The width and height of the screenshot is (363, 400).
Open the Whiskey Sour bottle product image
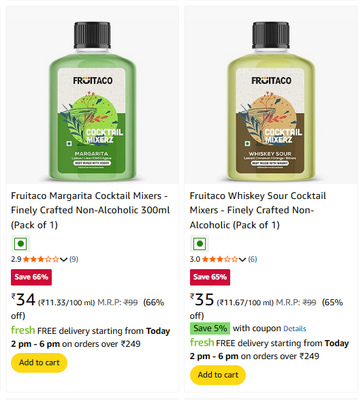point(271,101)
